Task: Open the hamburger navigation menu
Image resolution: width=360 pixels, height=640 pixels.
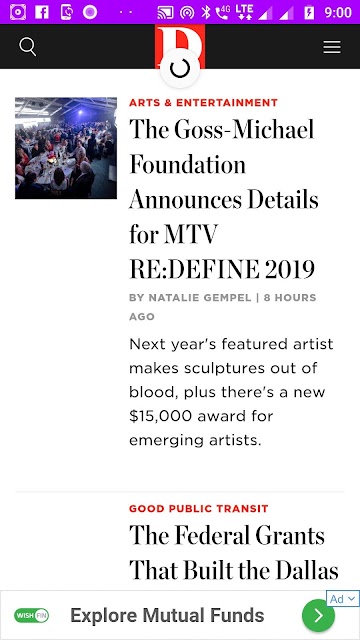Action: pyautogui.click(x=332, y=47)
